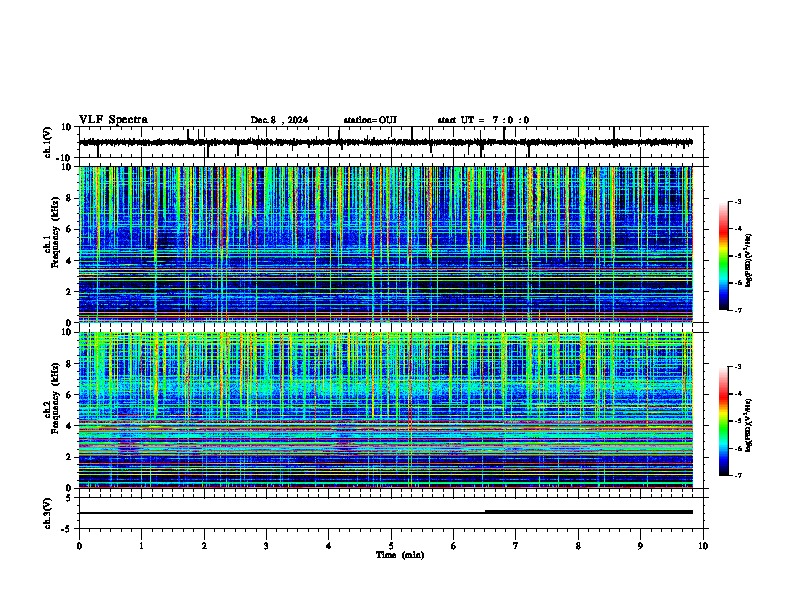Click time axis tick label "5"
This screenshot has height=612, width=792.
(391, 546)
